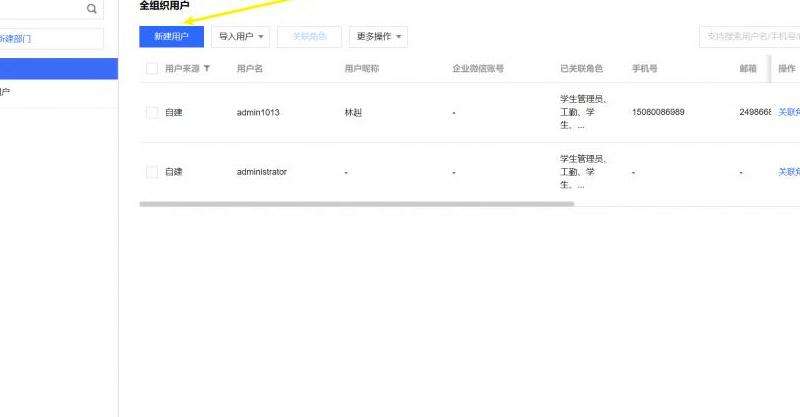
Task: Open the 更多操作 dropdown menu
Action: pyautogui.click(x=378, y=37)
